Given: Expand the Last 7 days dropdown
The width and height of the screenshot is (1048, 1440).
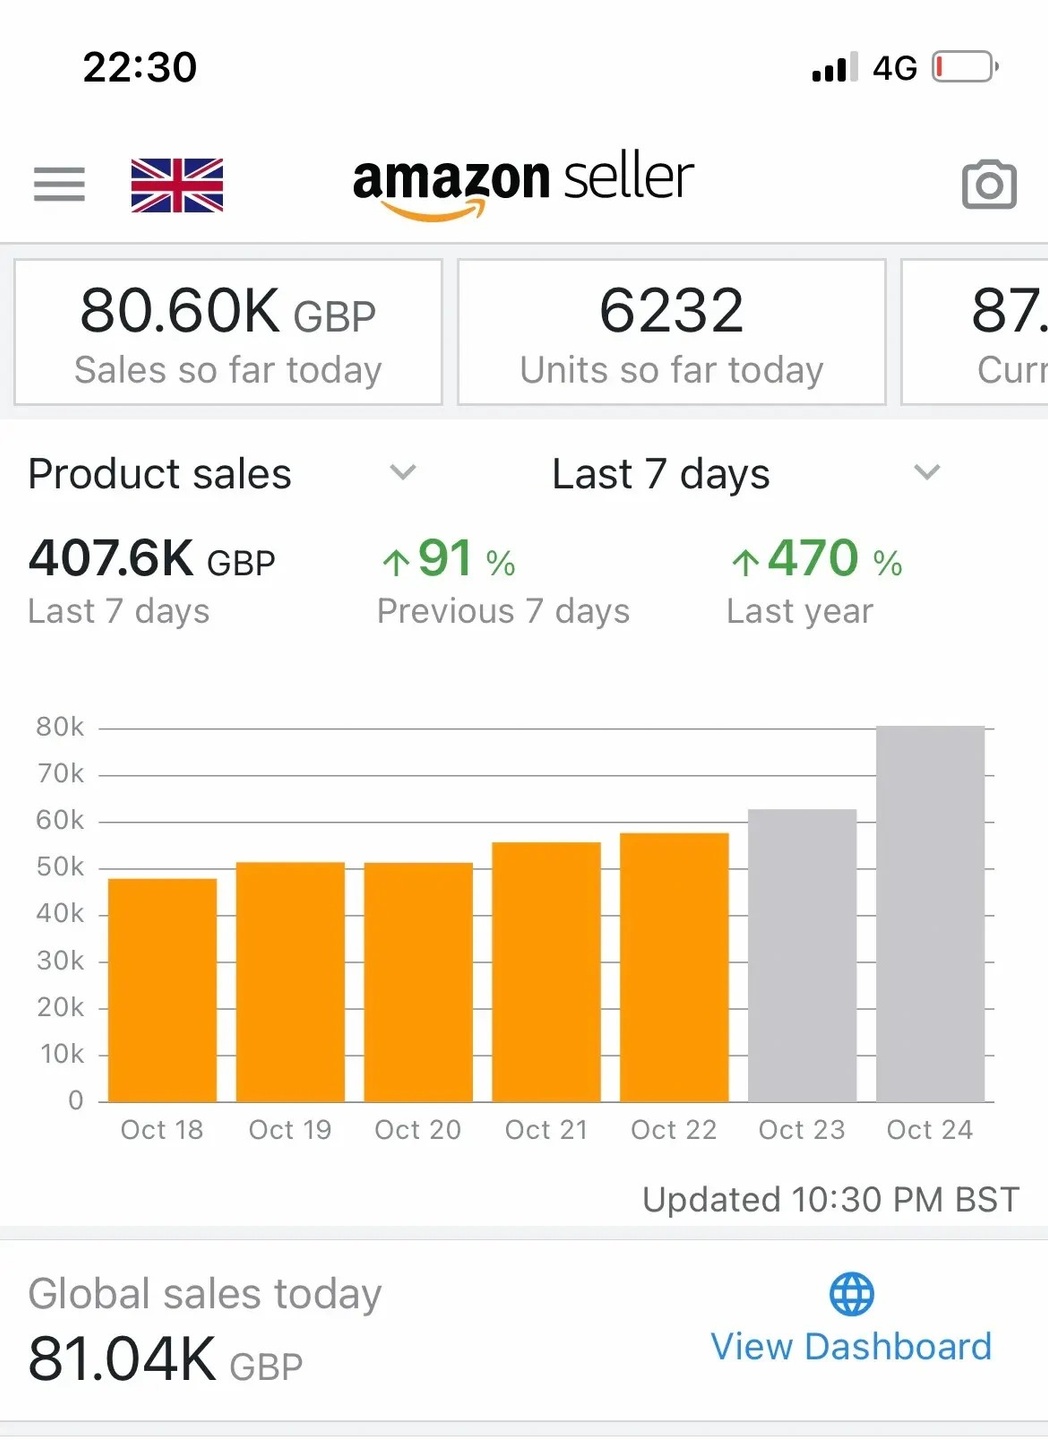Looking at the screenshot, I should (927, 472).
